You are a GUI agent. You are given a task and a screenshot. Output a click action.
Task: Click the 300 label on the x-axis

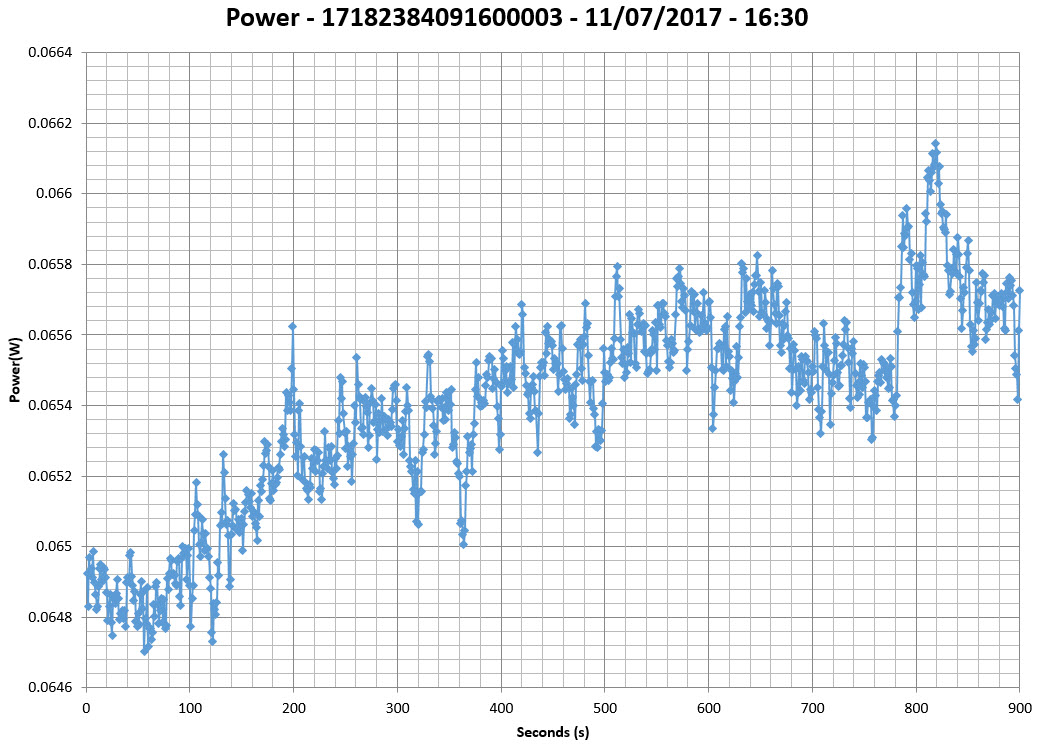pos(397,707)
